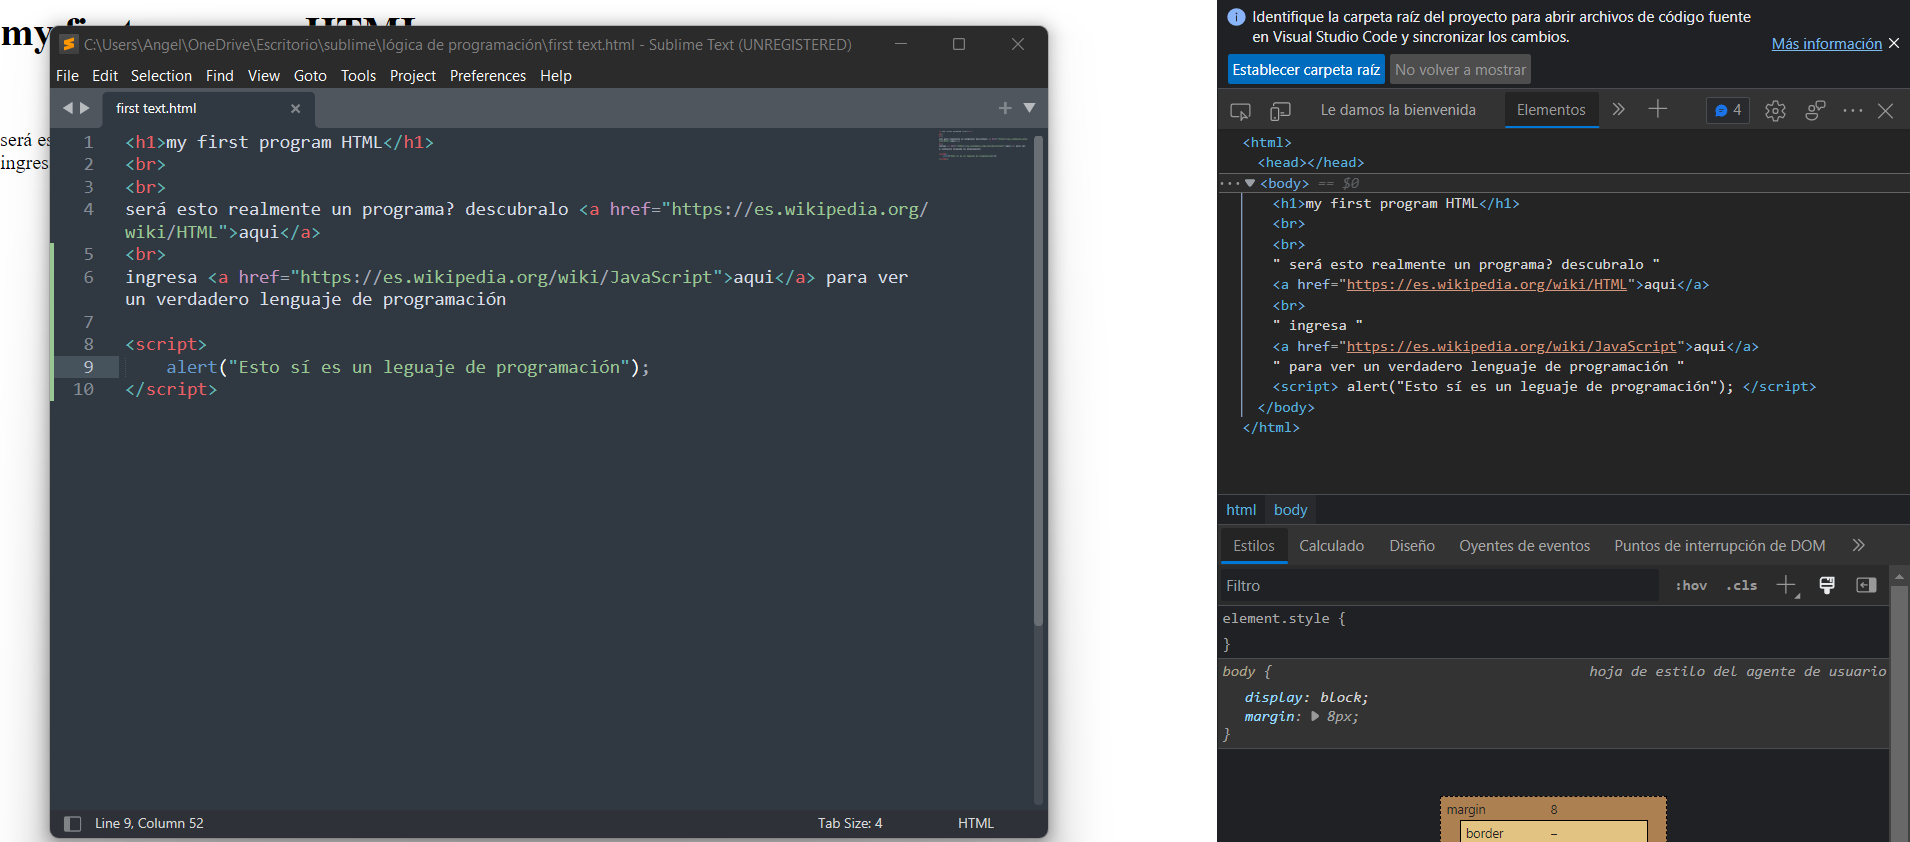Select the Elementos tab
This screenshot has height=842, width=1910.
1551,110
